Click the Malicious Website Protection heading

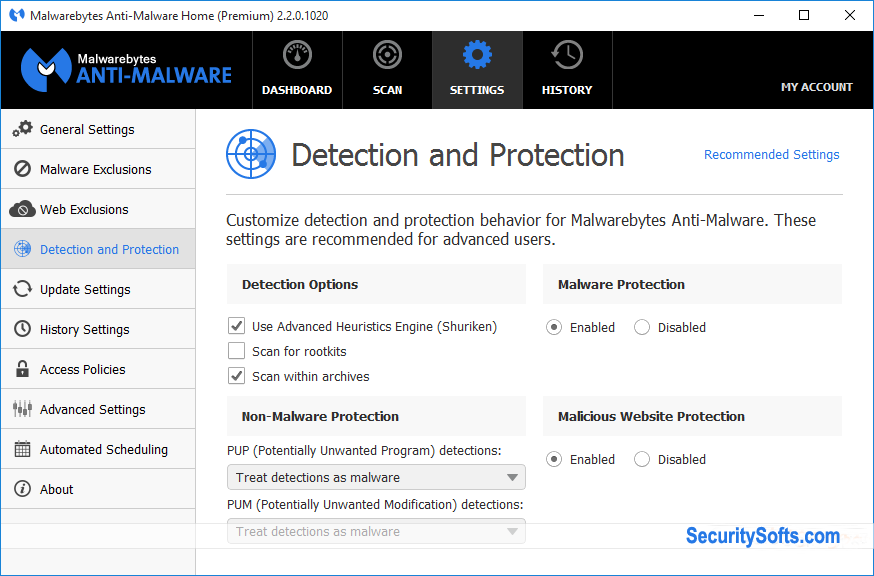(x=651, y=417)
